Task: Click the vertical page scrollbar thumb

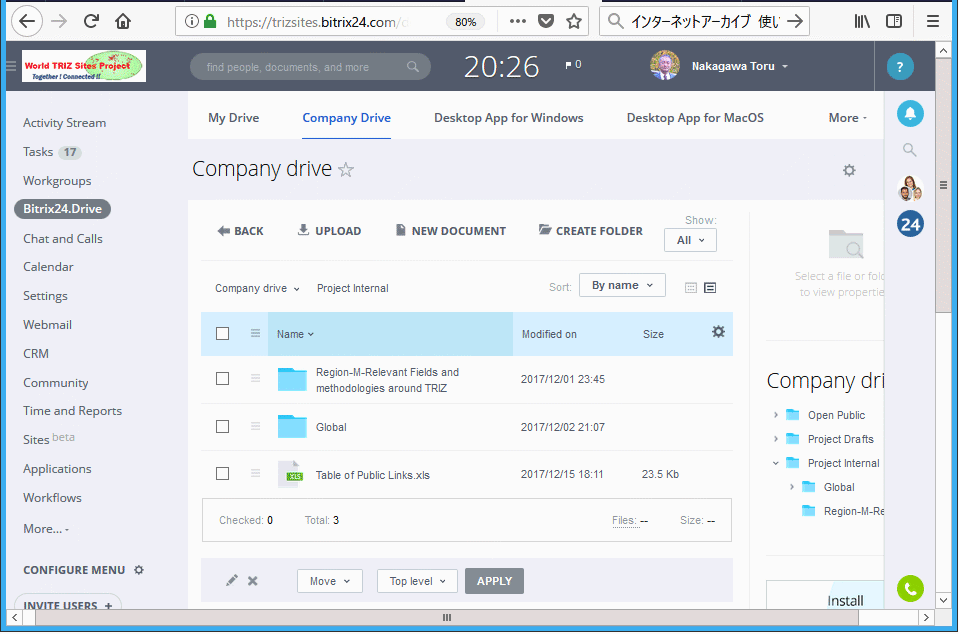Action: pos(942,185)
